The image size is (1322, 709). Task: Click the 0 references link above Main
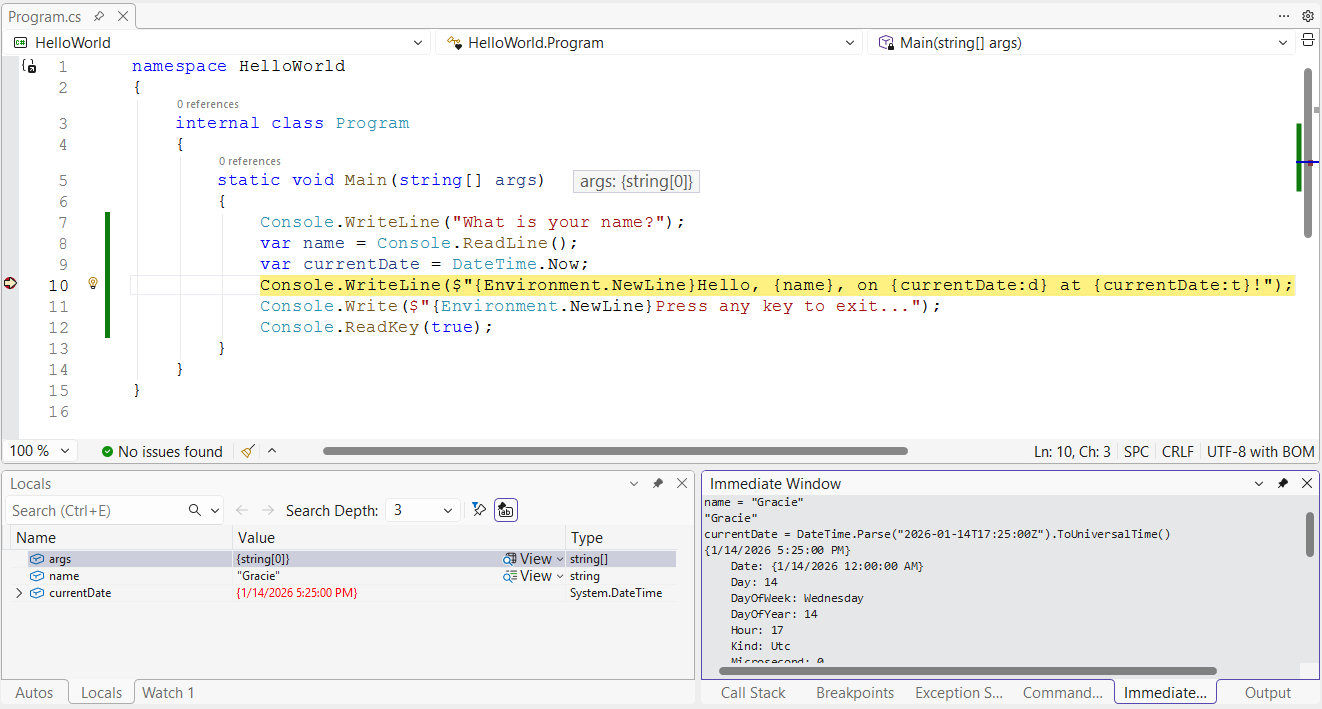(x=249, y=161)
